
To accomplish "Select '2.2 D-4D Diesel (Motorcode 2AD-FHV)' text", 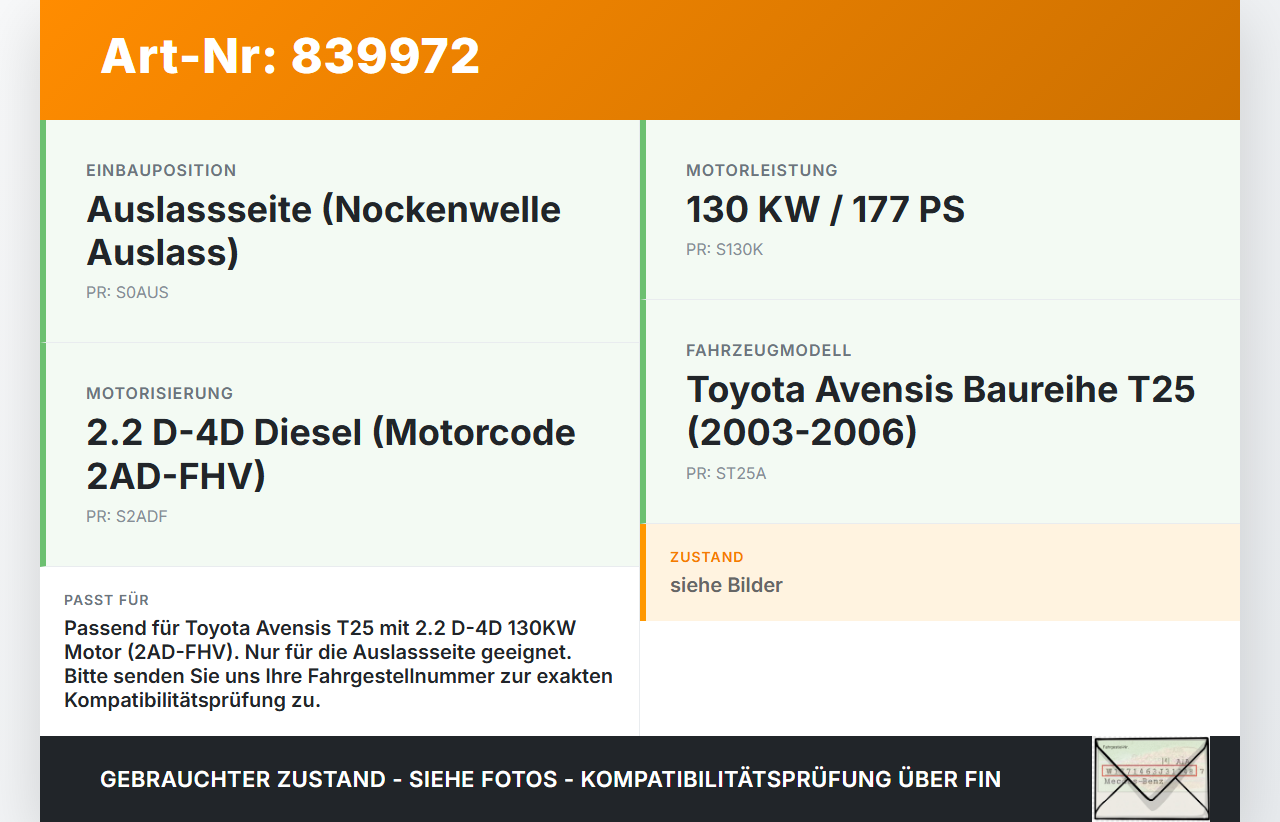I will tap(331, 454).
